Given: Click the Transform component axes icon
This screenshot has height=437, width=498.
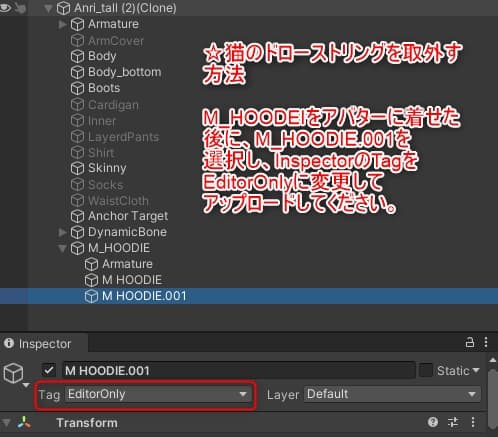Looking at the screenshot, I should tap(24, 423).
